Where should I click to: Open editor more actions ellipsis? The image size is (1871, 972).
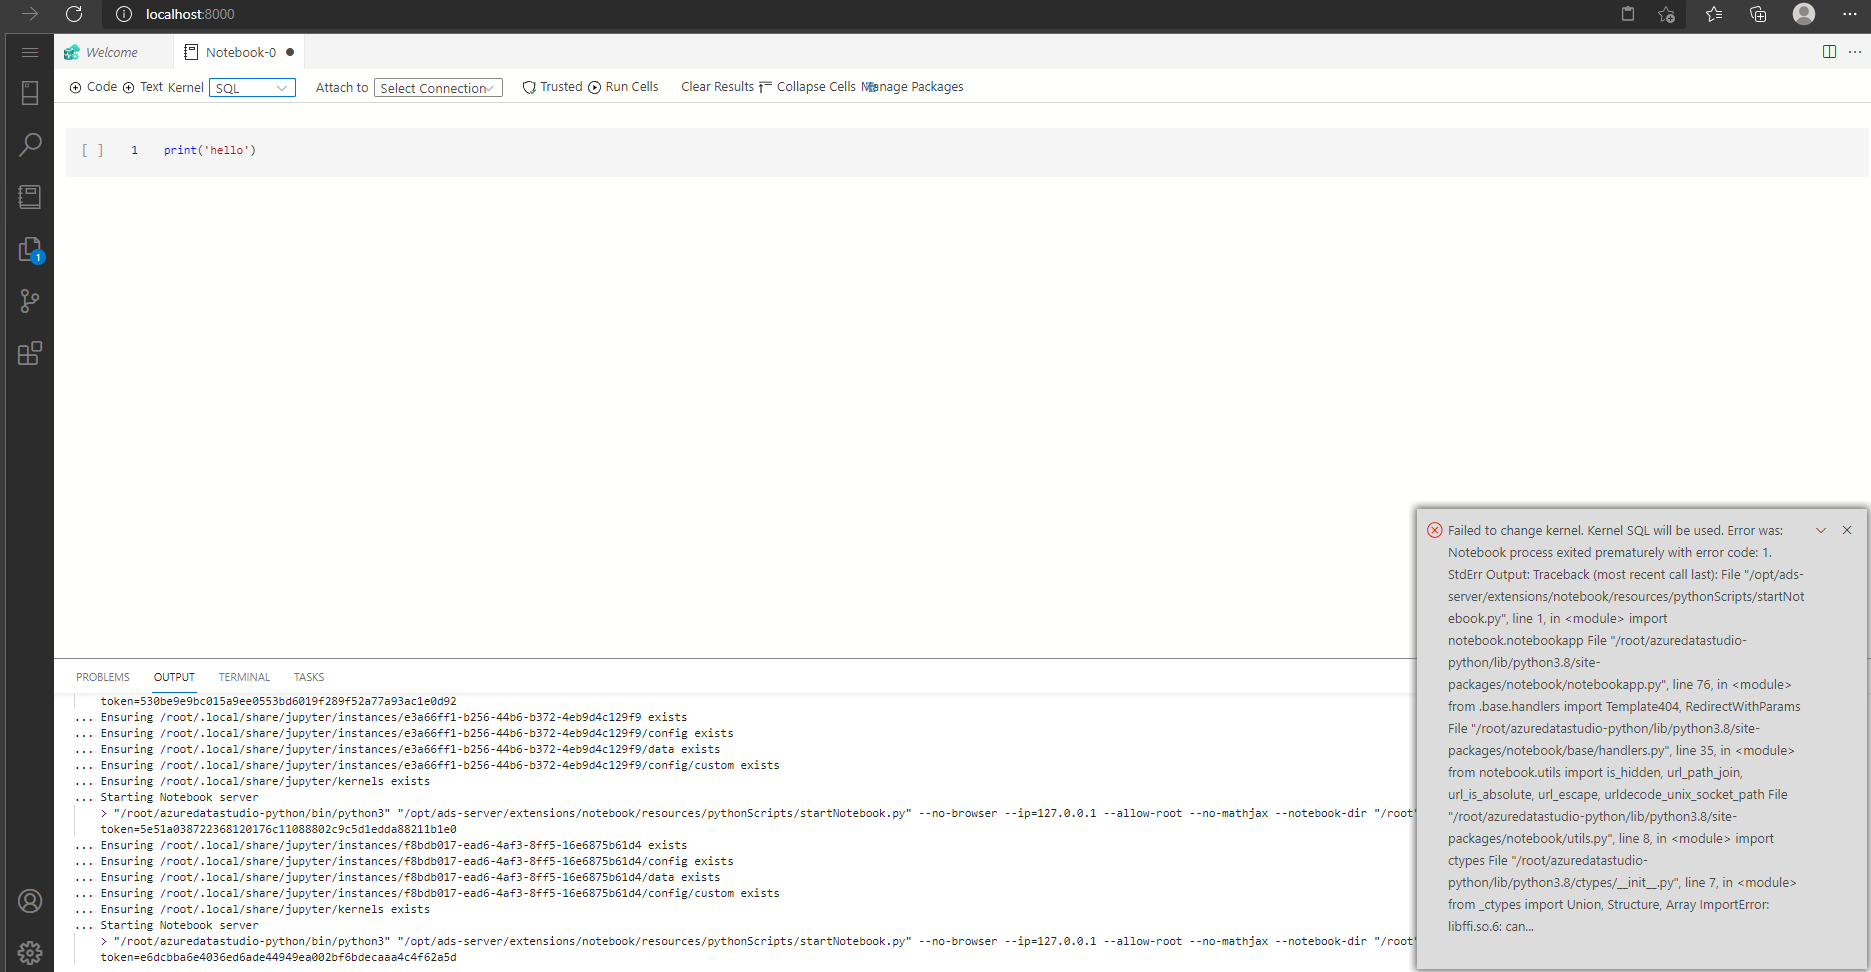1855,52
